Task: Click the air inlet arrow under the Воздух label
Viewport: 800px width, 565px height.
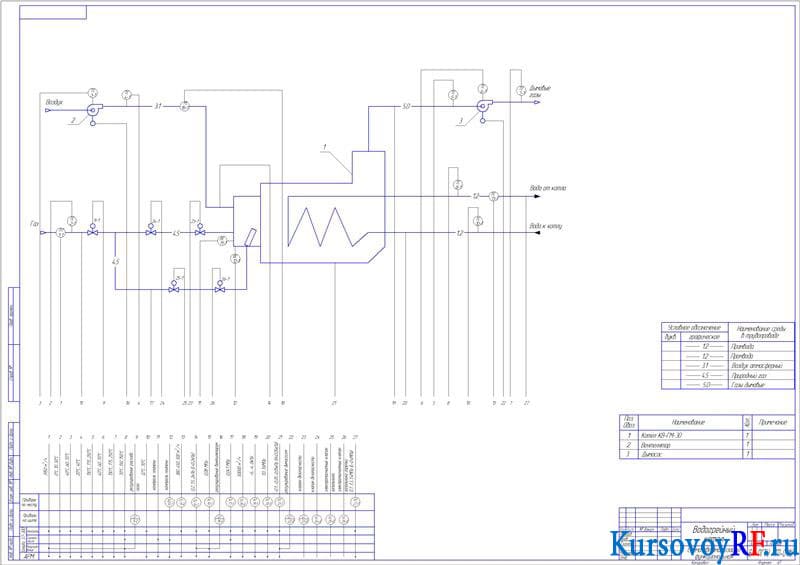Action: [x=48, y=110]
